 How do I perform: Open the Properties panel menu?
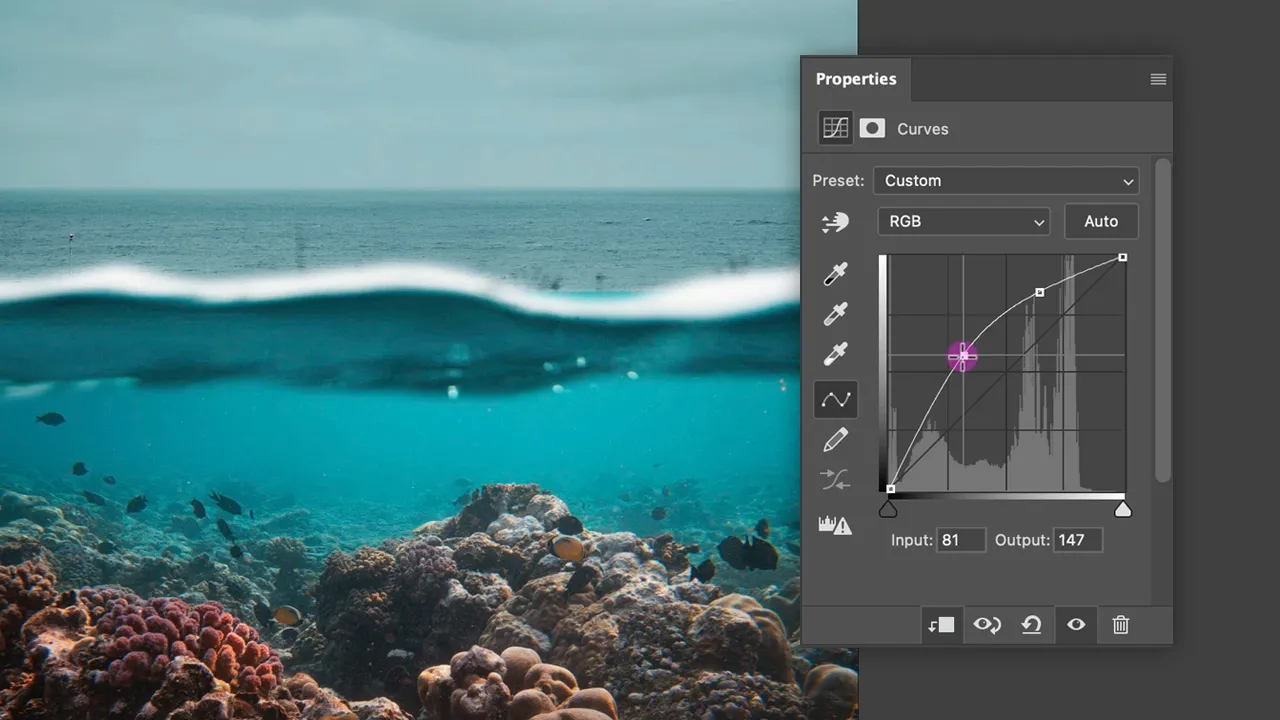[x=1158, y=79]
